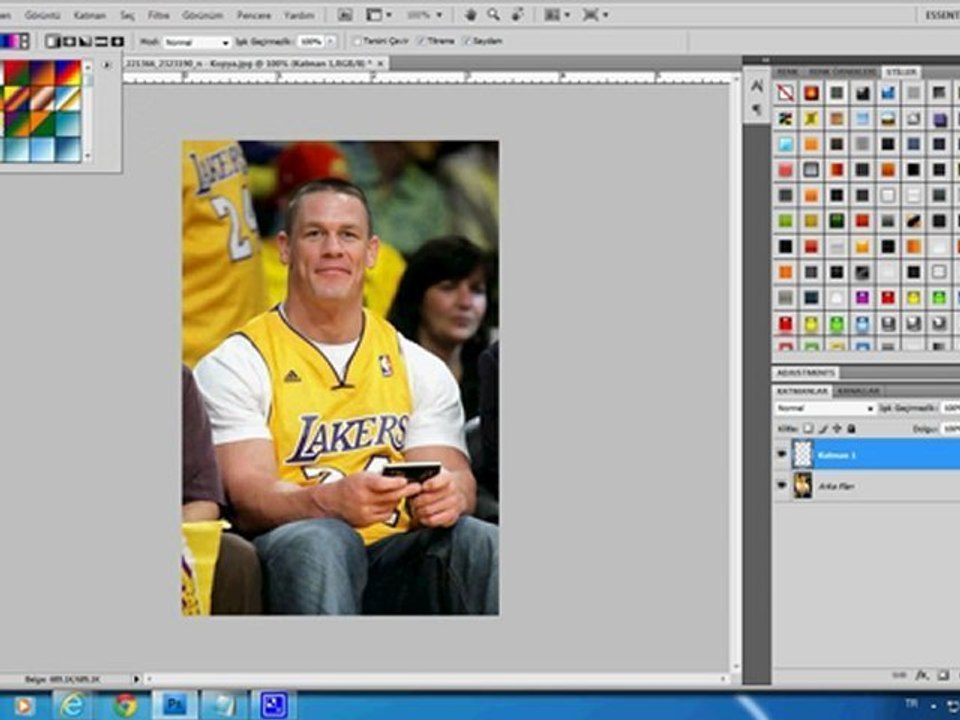Hide the Arka Plan layer eye

(x=781, y=486)
